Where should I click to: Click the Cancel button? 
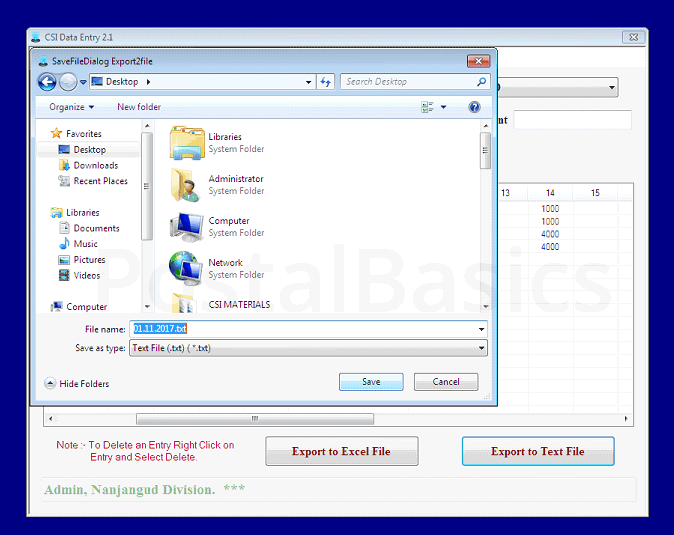pos(445,382)
